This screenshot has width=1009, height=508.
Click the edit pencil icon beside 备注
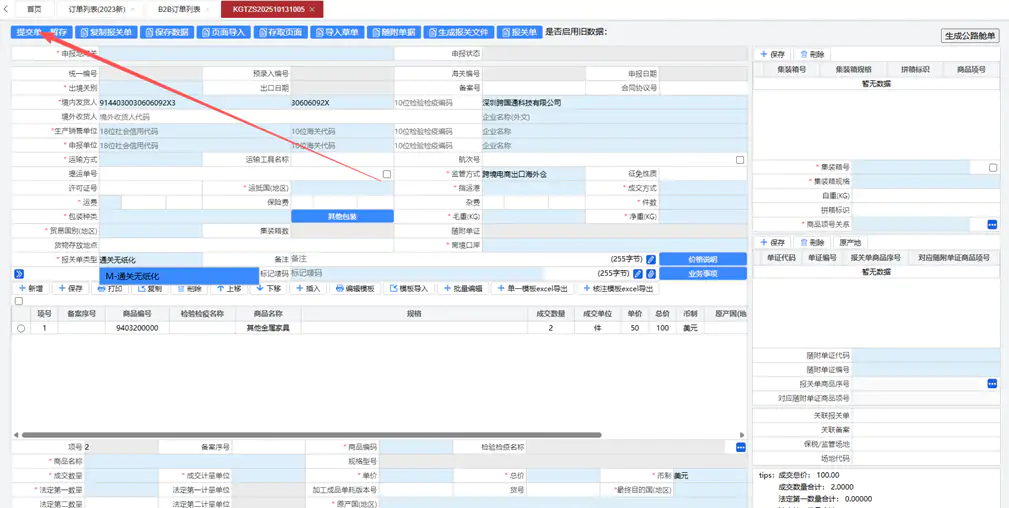[x=651, y=259]
